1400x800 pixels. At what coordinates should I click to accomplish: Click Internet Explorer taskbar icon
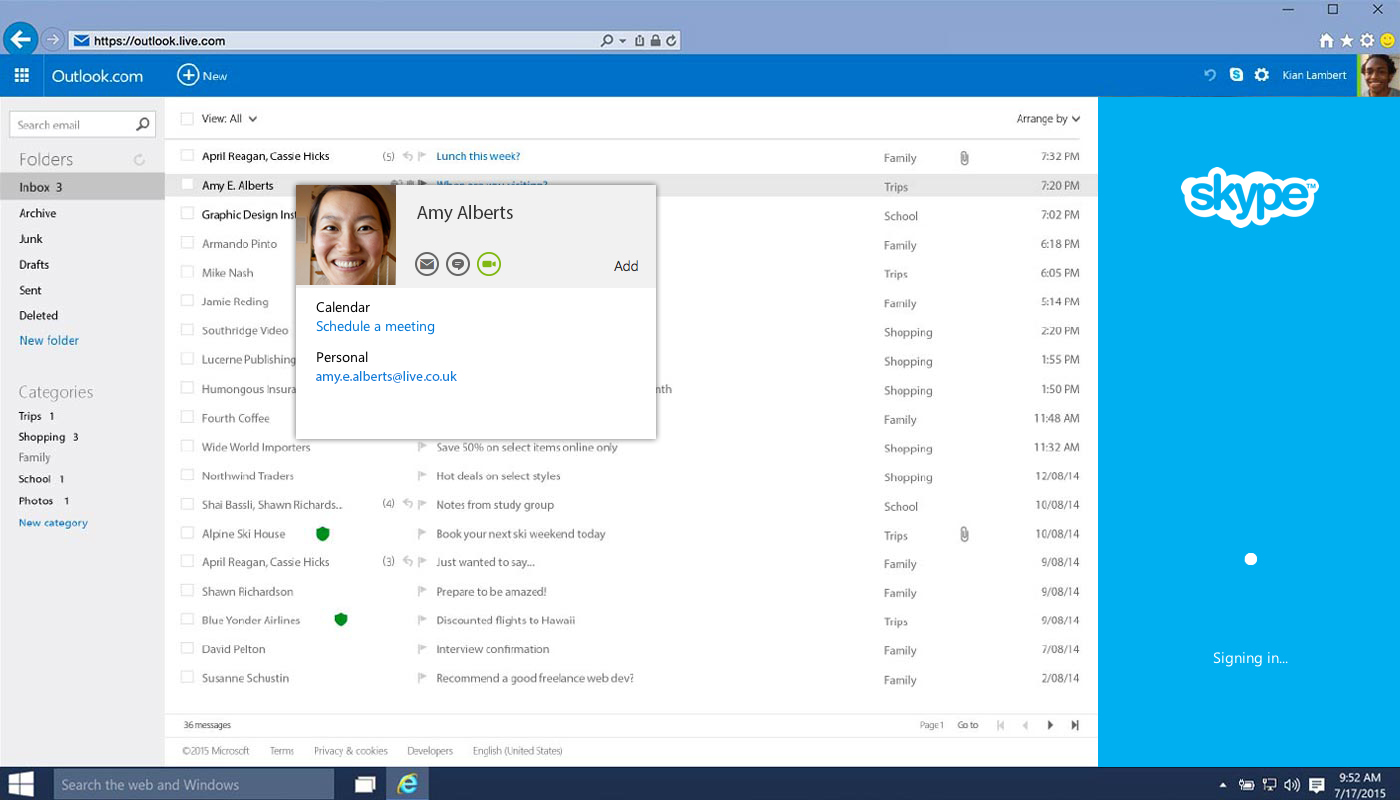point(407,784)
